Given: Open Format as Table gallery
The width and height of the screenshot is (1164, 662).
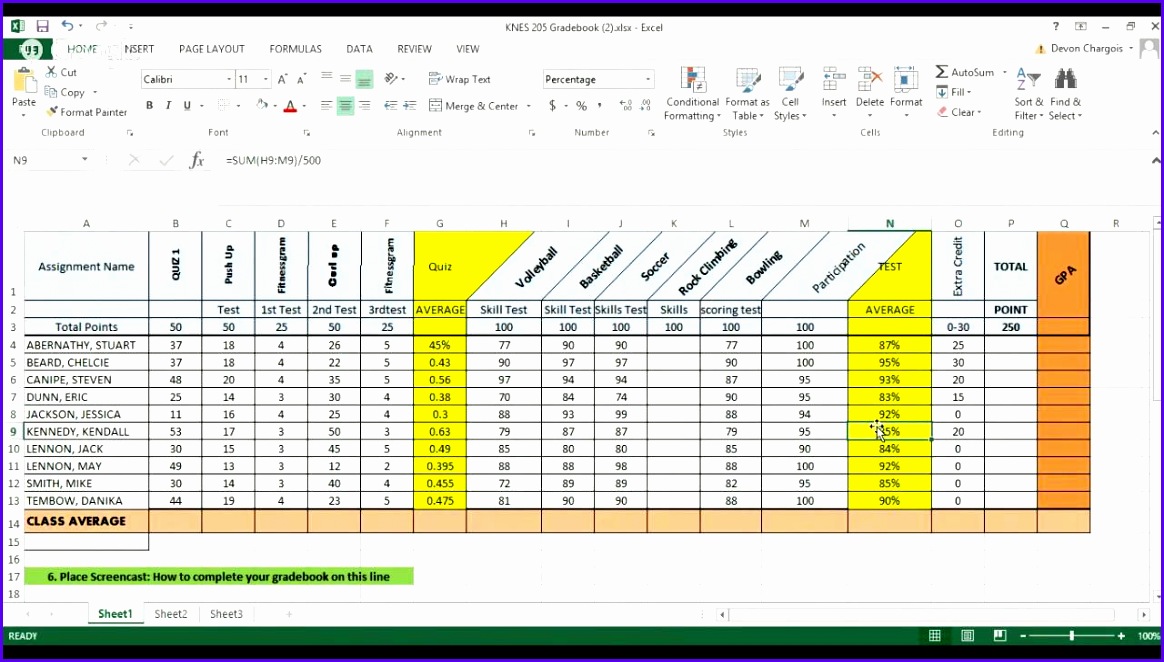Looking at the screenshot, I should (747, 94).
